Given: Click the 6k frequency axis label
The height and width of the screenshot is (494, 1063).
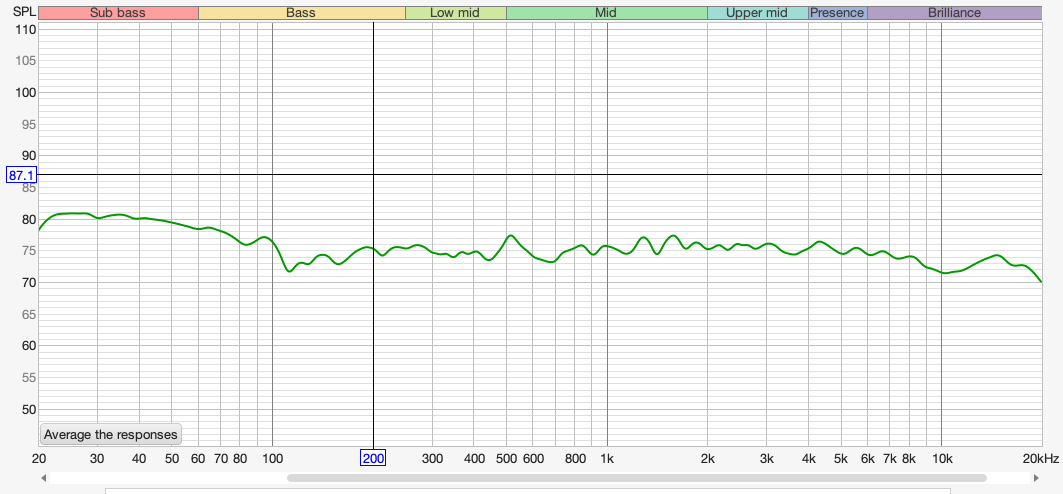Looking at the screenshot, I should [x=867, y=459].
